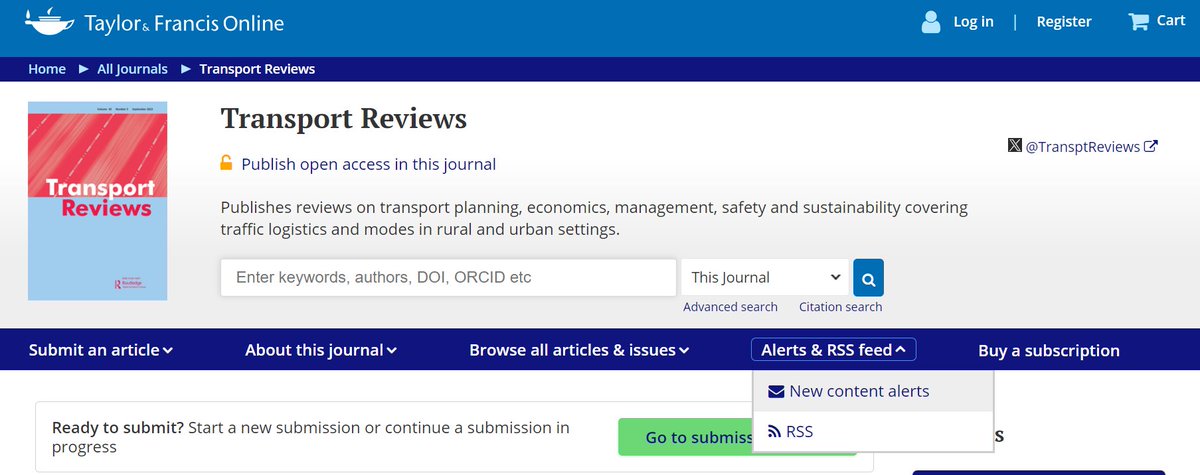1200x475 pixels.
Task: Click the user profile icon beside Log in
Action: tap(931, 22)
